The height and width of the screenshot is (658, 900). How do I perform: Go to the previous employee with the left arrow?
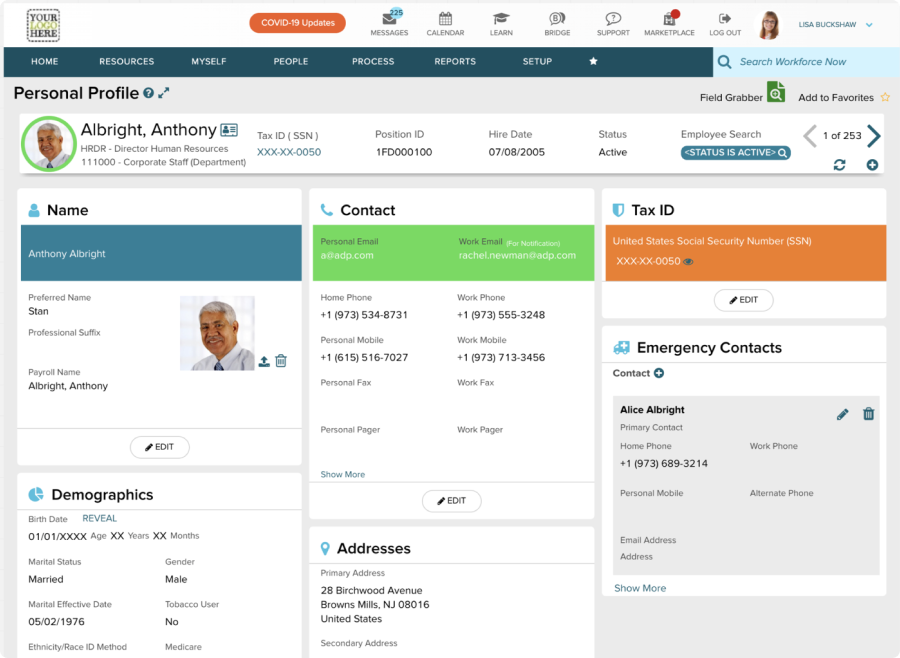(x=810, y=136)
